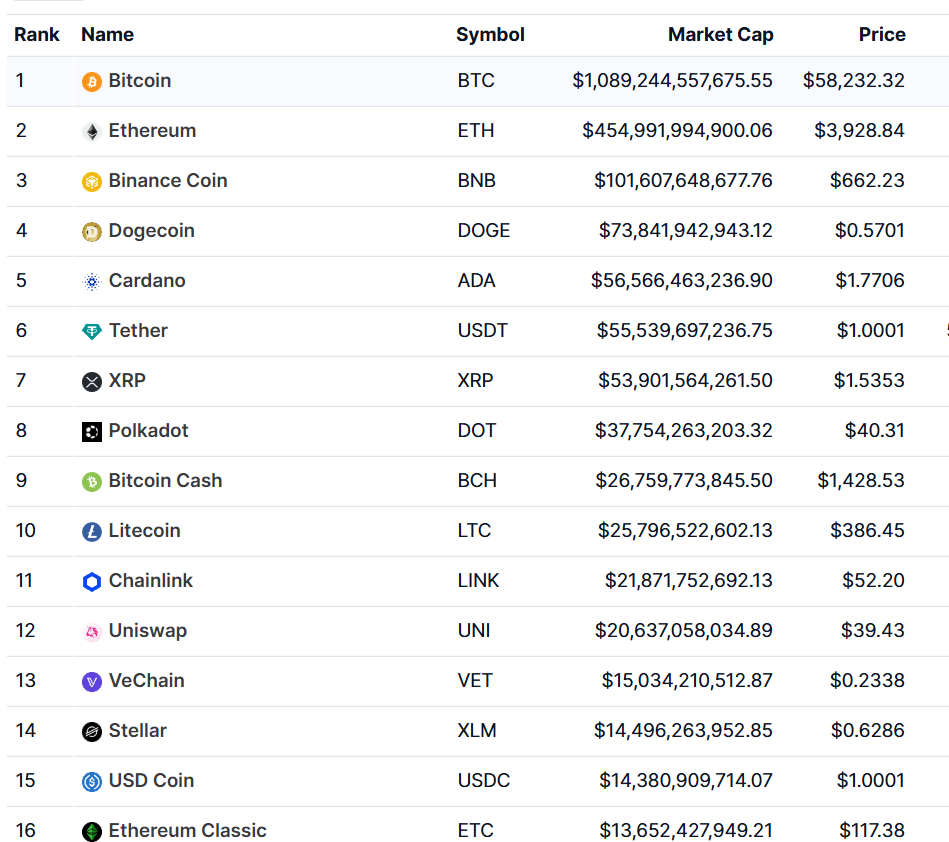Open the Litecoin name link
Screen dimensions: 949x842
[145, 531]
